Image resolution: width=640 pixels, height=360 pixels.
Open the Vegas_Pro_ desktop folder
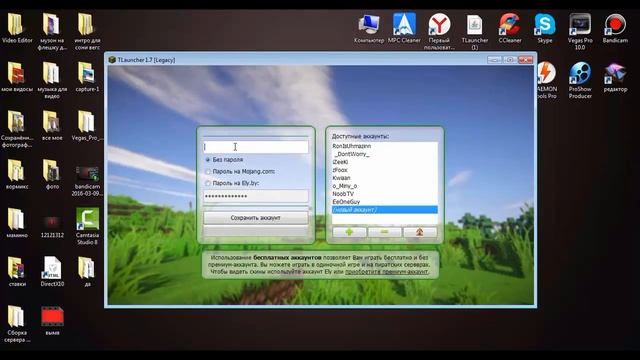click(87, 125)
